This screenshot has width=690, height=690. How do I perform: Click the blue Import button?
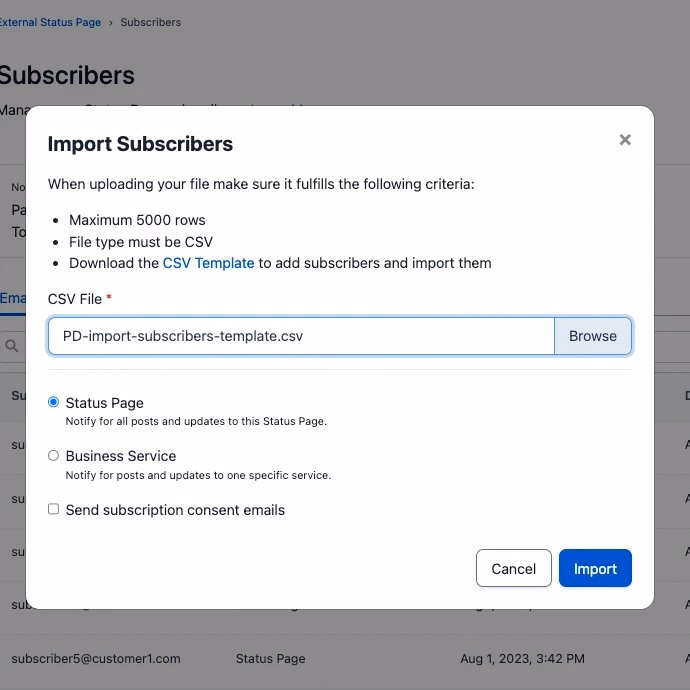pyautogui.click(x=595, y=568)
